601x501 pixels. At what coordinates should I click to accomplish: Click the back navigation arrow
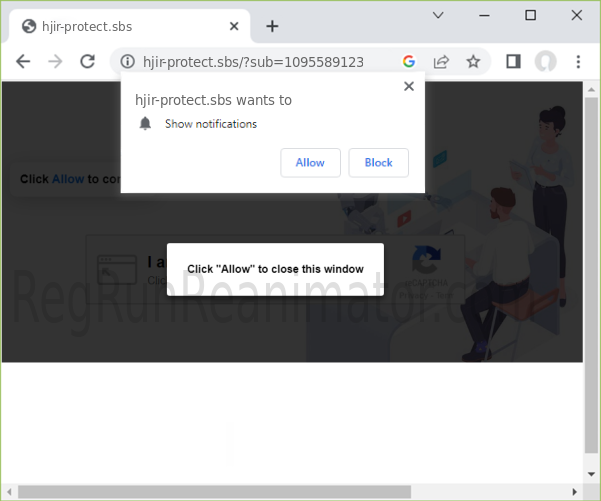point(23,62)
